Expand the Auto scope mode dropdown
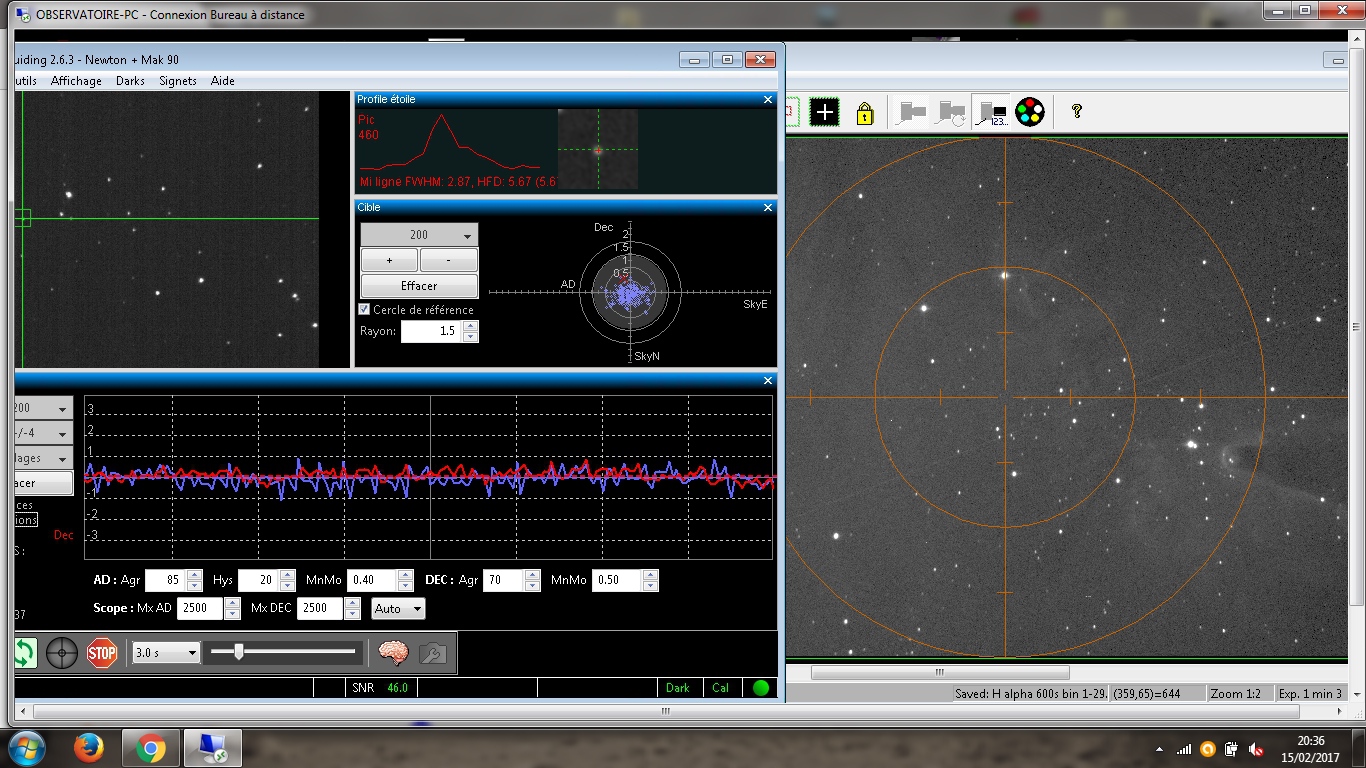The width and height of the screenshot is (1366, 768). click(x=398, y=608)
